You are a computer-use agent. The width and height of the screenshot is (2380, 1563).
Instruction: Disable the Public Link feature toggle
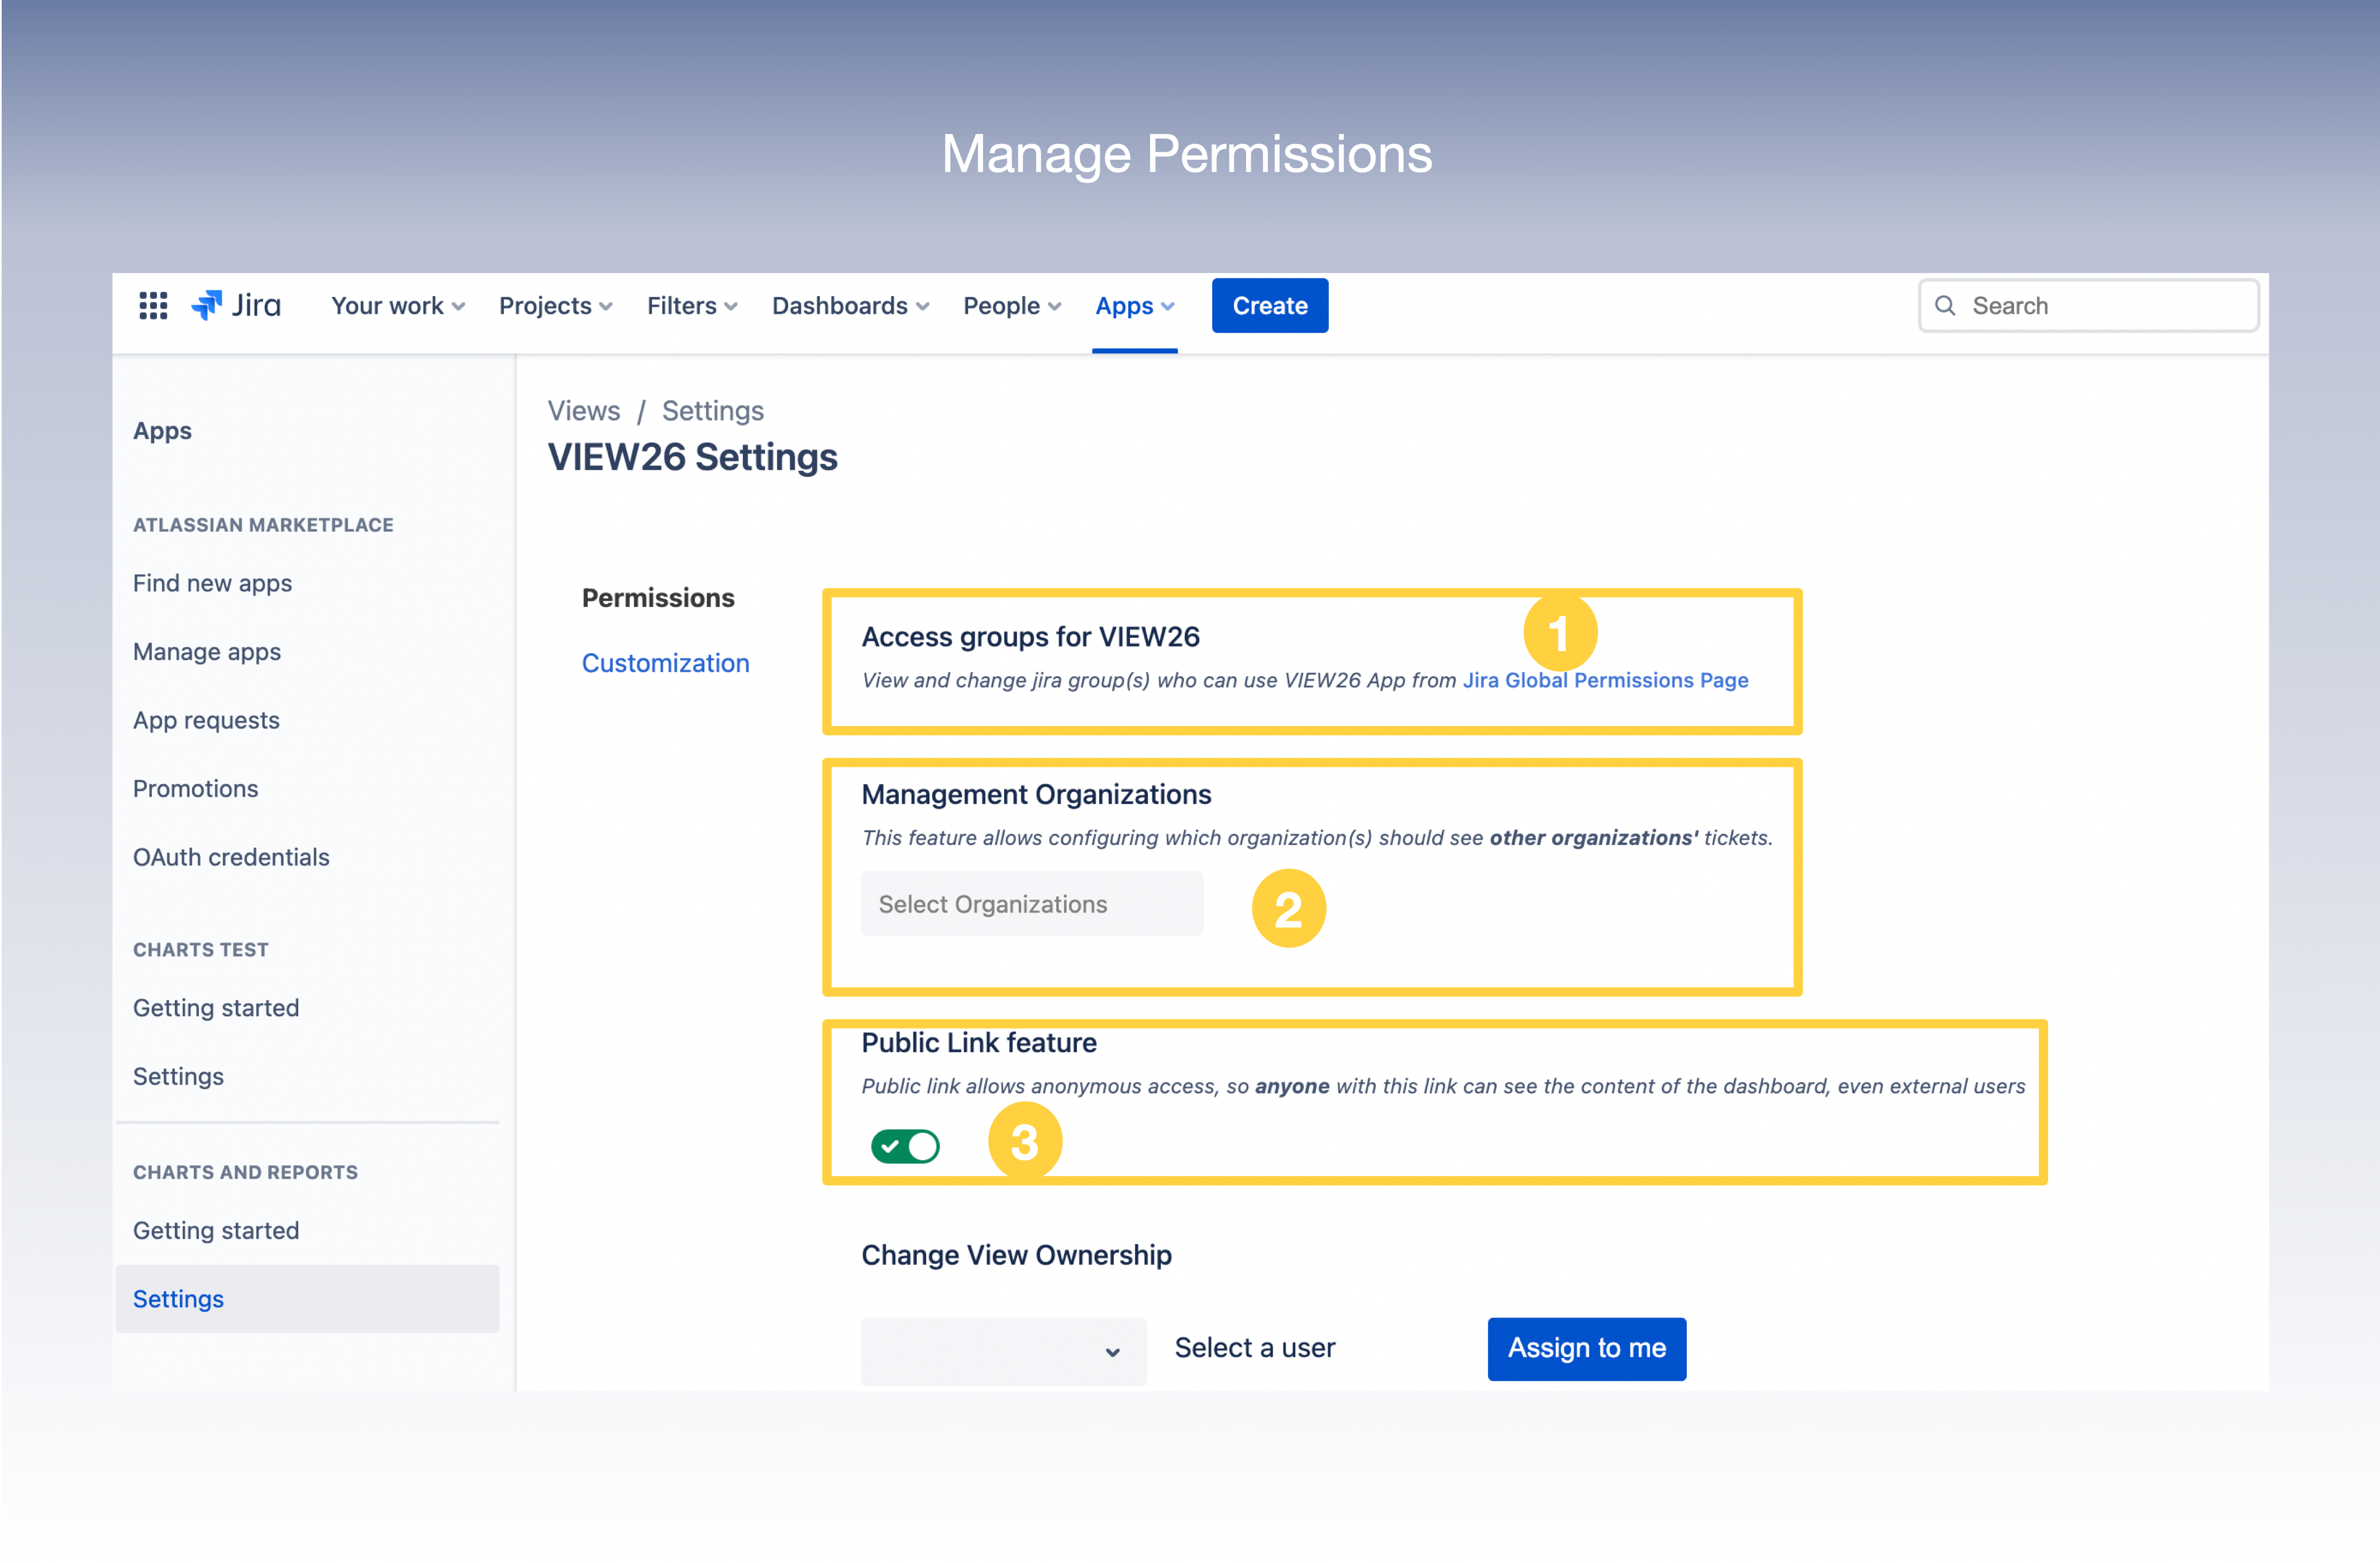pos(905,1146)
